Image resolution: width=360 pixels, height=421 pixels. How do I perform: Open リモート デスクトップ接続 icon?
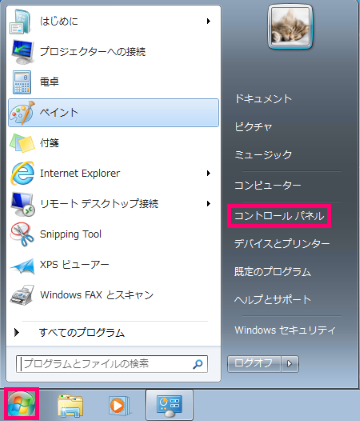click(22, 204)
